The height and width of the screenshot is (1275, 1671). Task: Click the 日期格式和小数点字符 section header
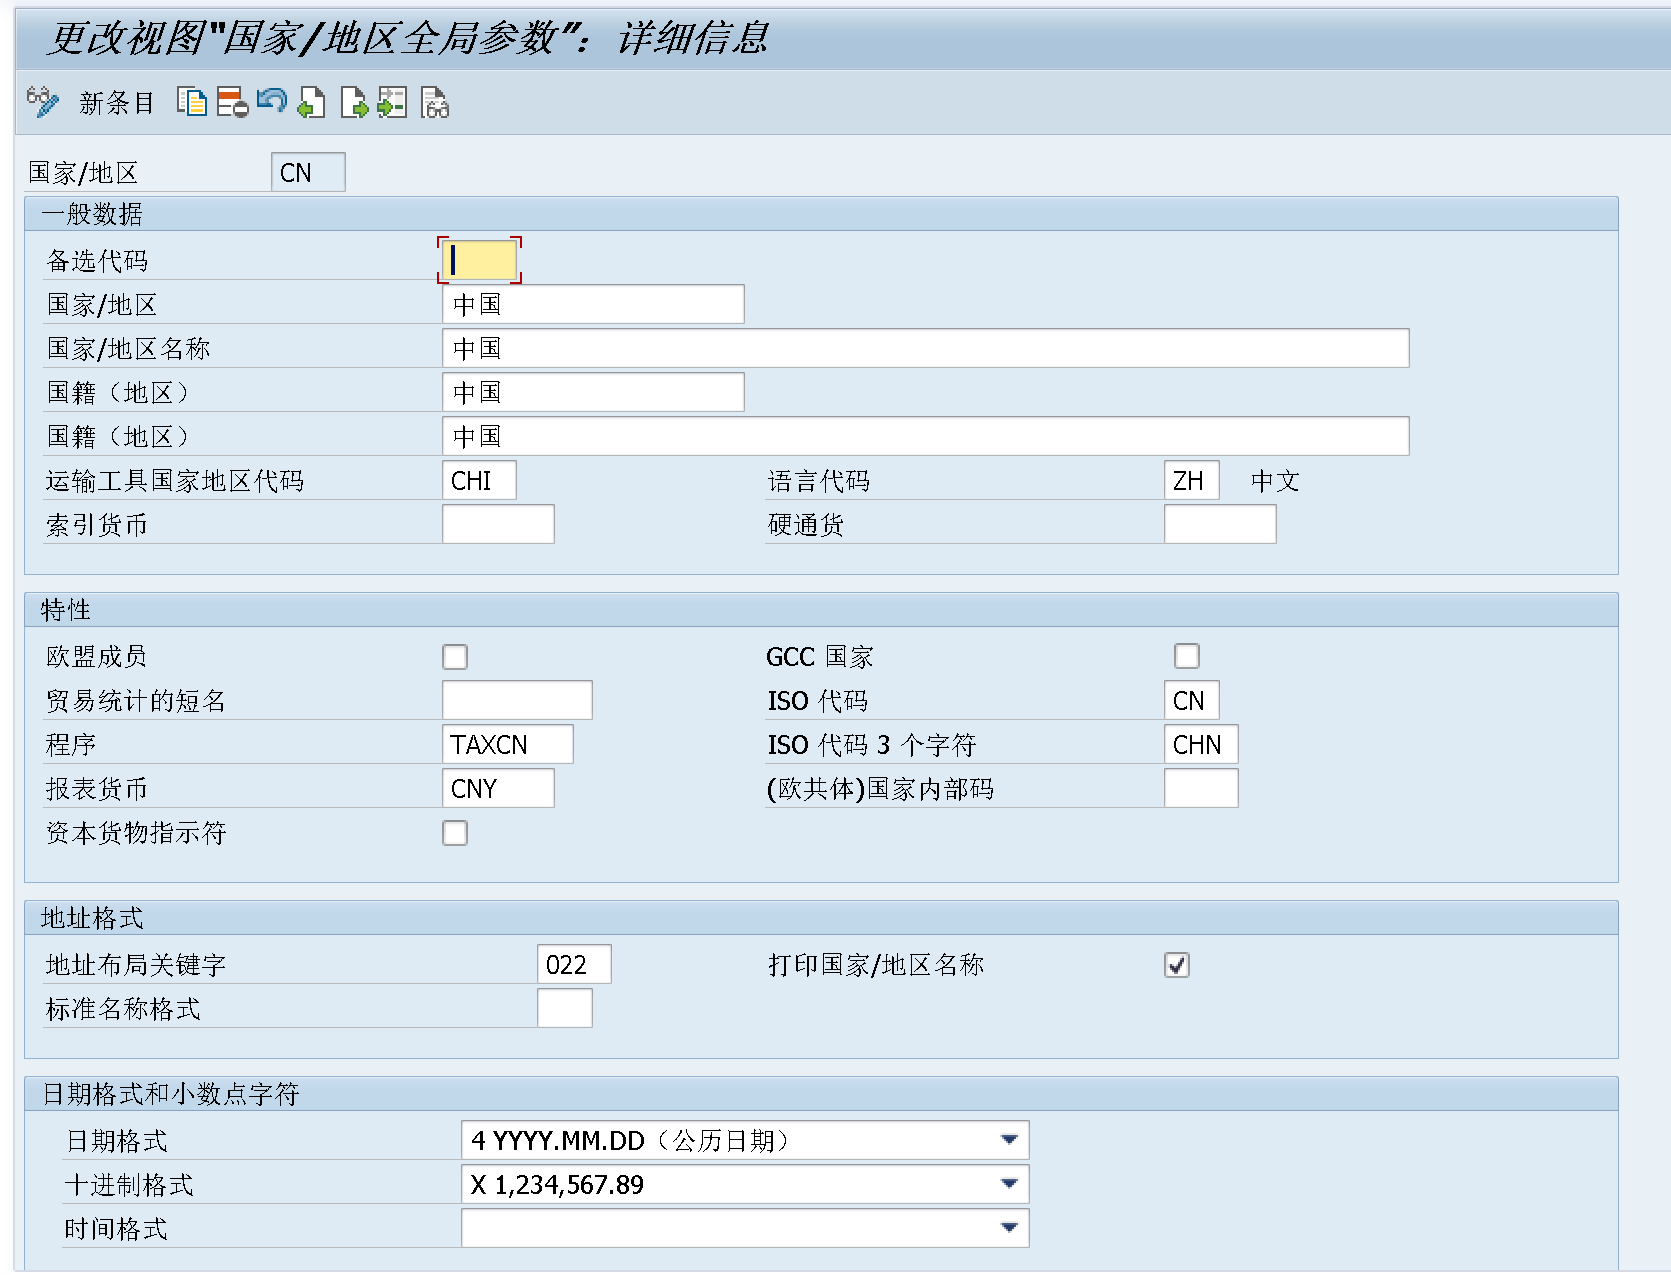tap(821, 1094)
